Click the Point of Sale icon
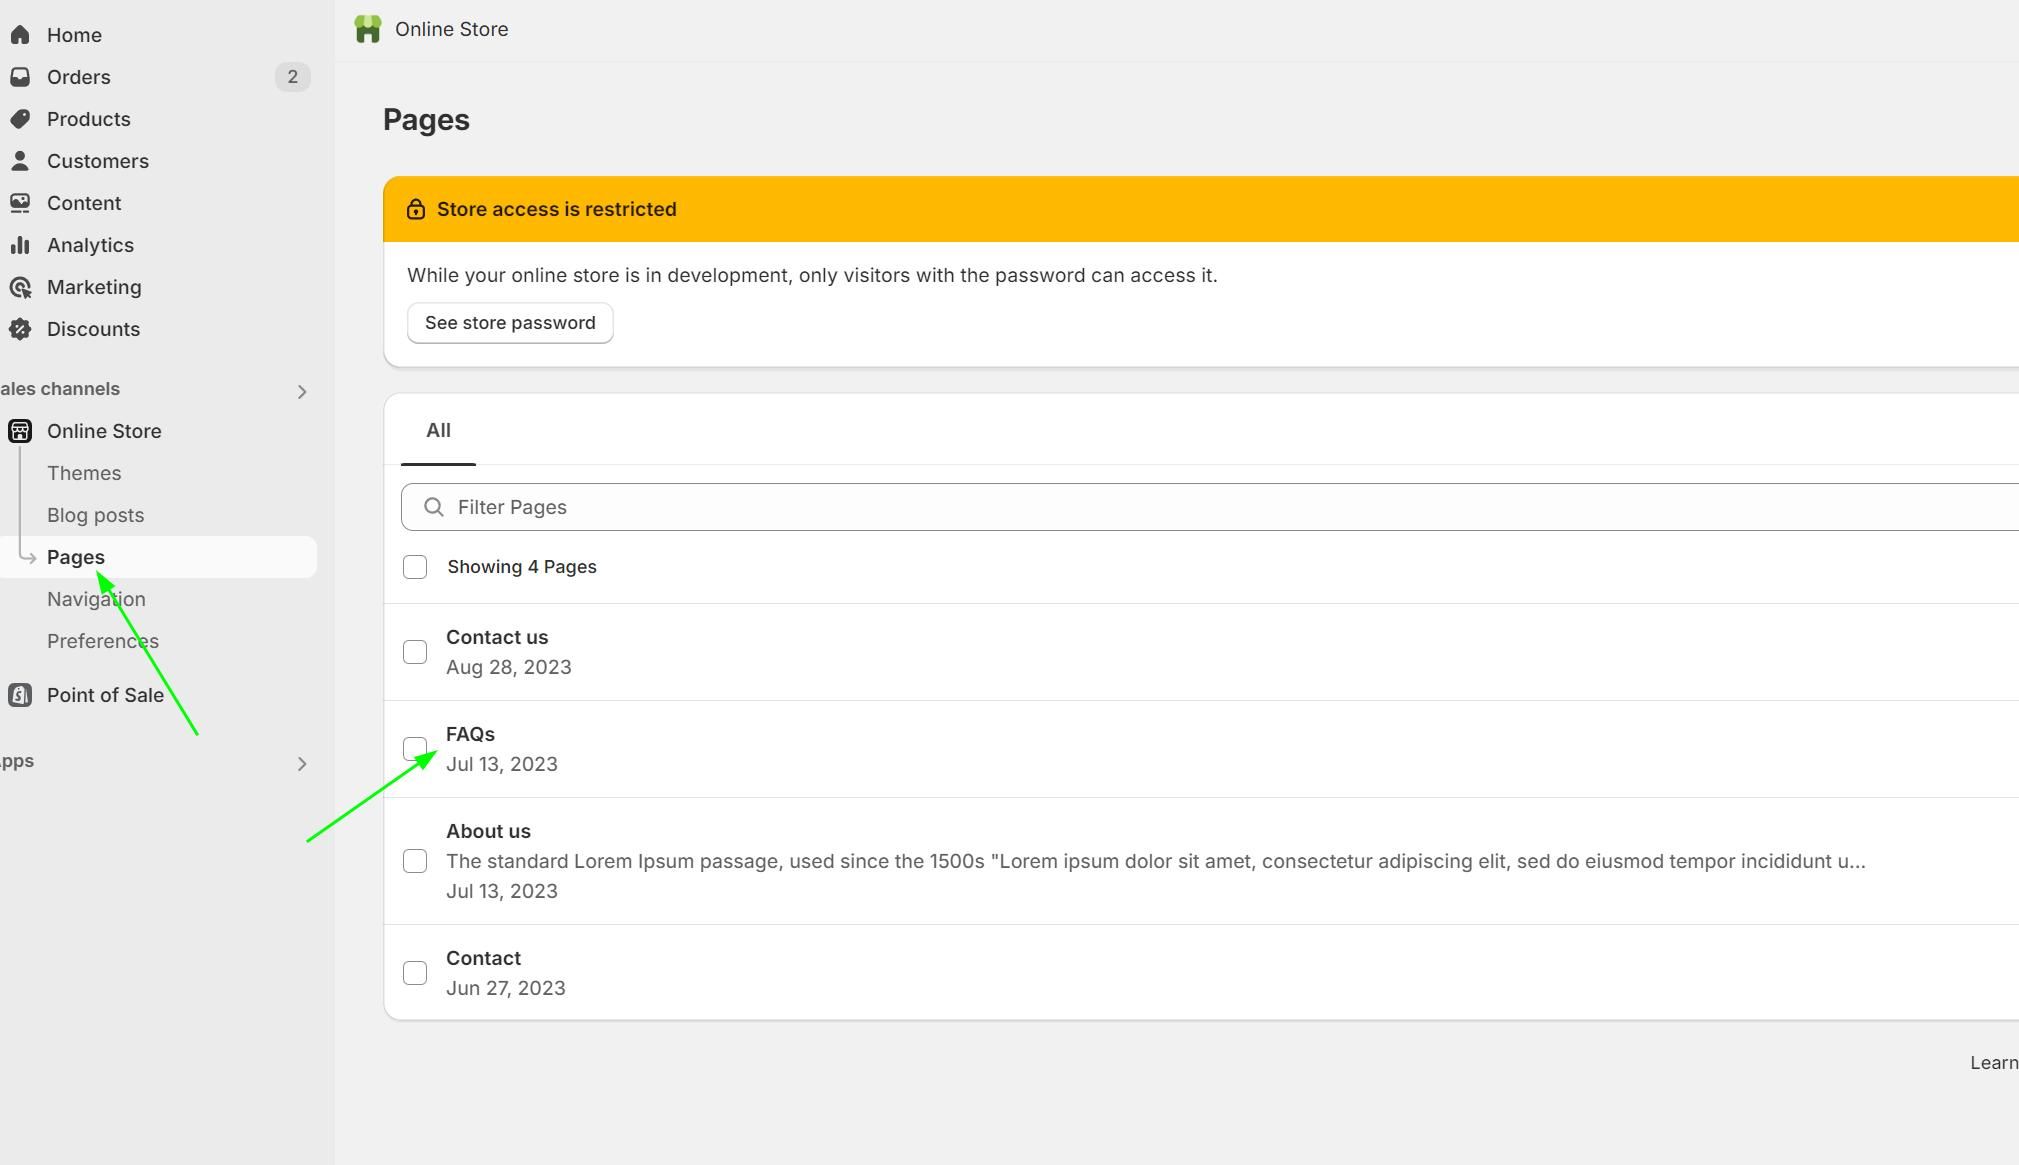This screenshot has width=2019, height=1165. [20, 695]
